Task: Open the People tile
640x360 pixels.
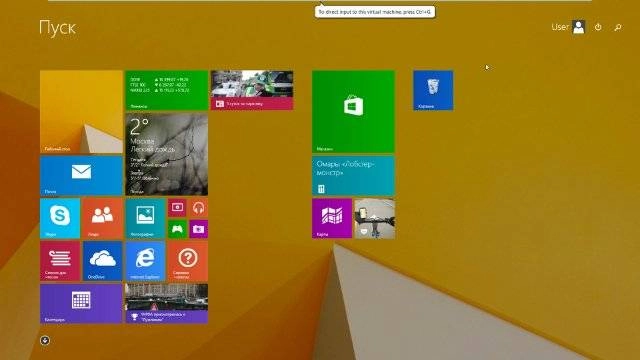Action: [x=102, y=218]
